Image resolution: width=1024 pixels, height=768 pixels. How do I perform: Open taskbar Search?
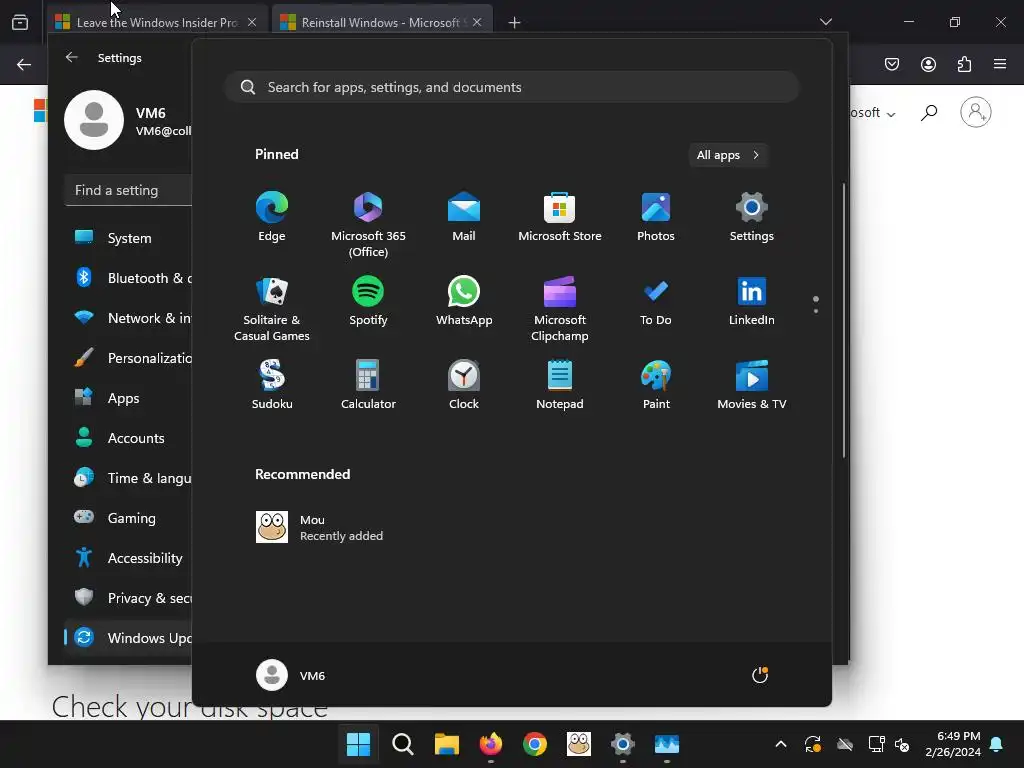402,744
